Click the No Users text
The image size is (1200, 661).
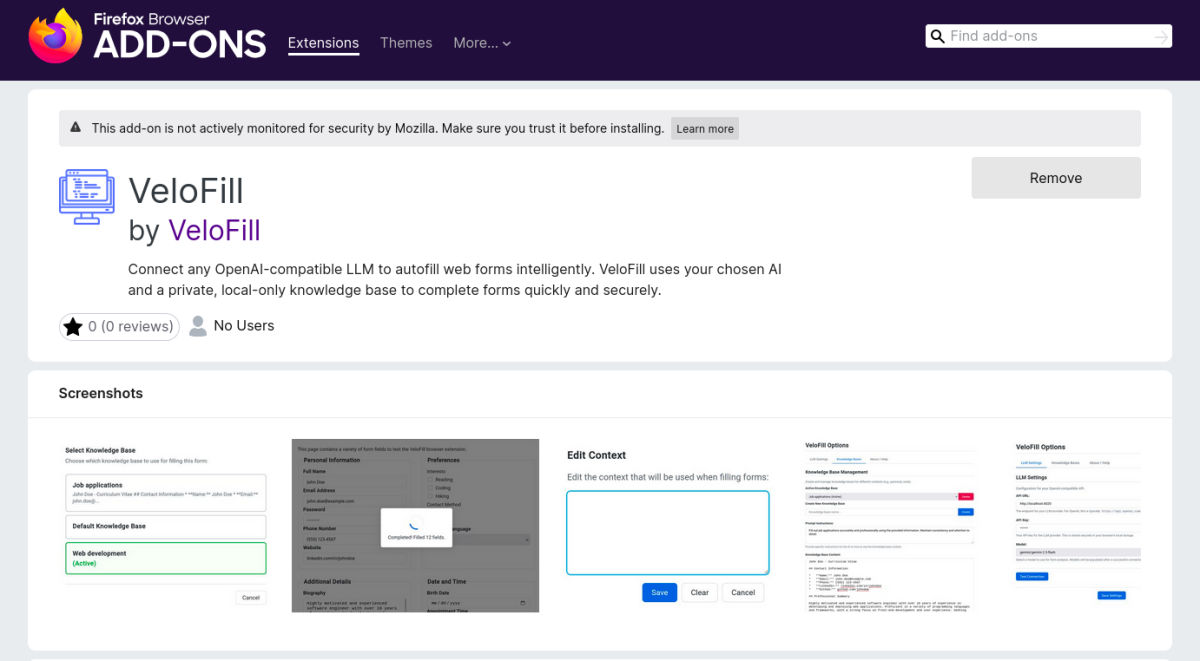(244, 326)
